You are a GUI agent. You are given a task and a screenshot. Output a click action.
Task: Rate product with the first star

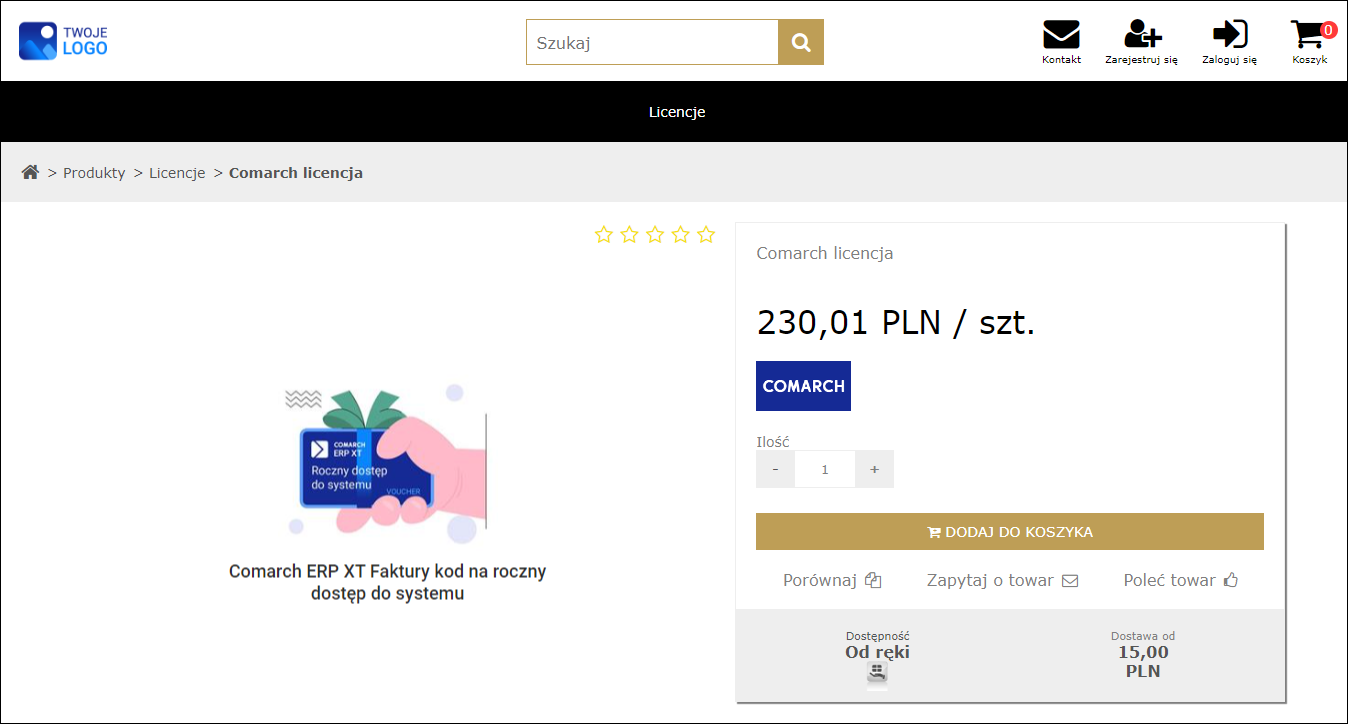604,235
